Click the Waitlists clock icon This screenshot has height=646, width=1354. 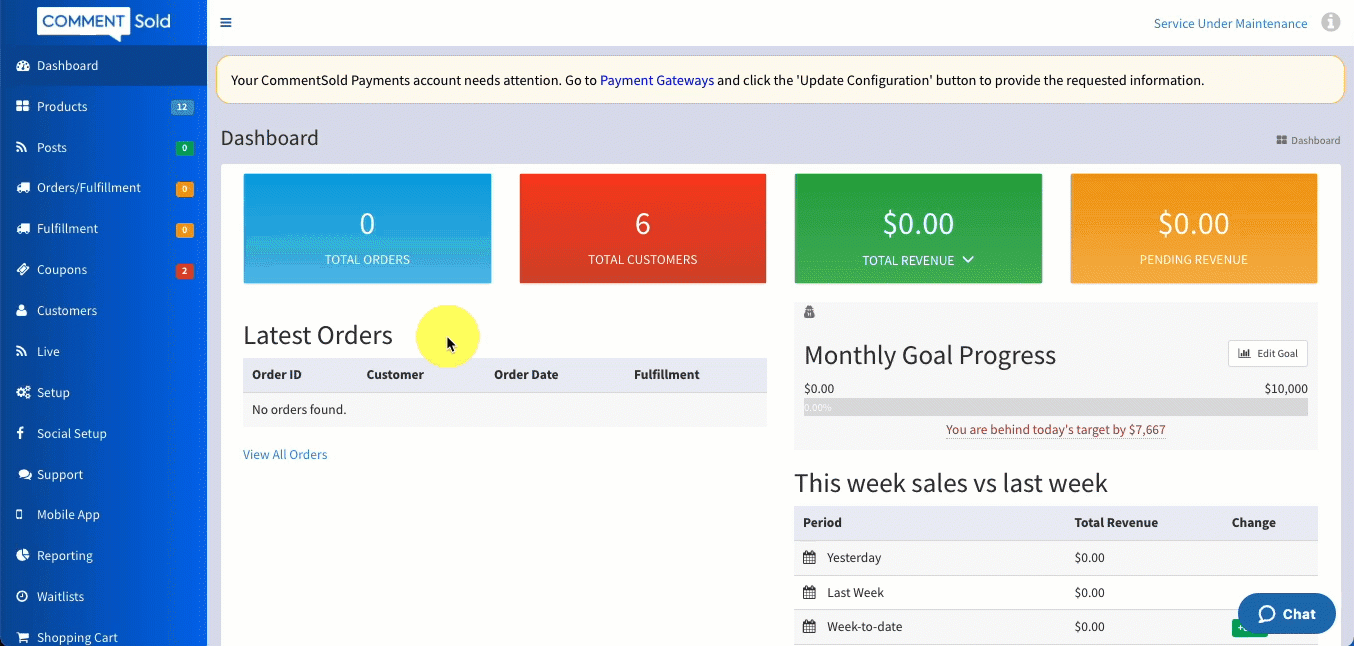click(22, 597)
